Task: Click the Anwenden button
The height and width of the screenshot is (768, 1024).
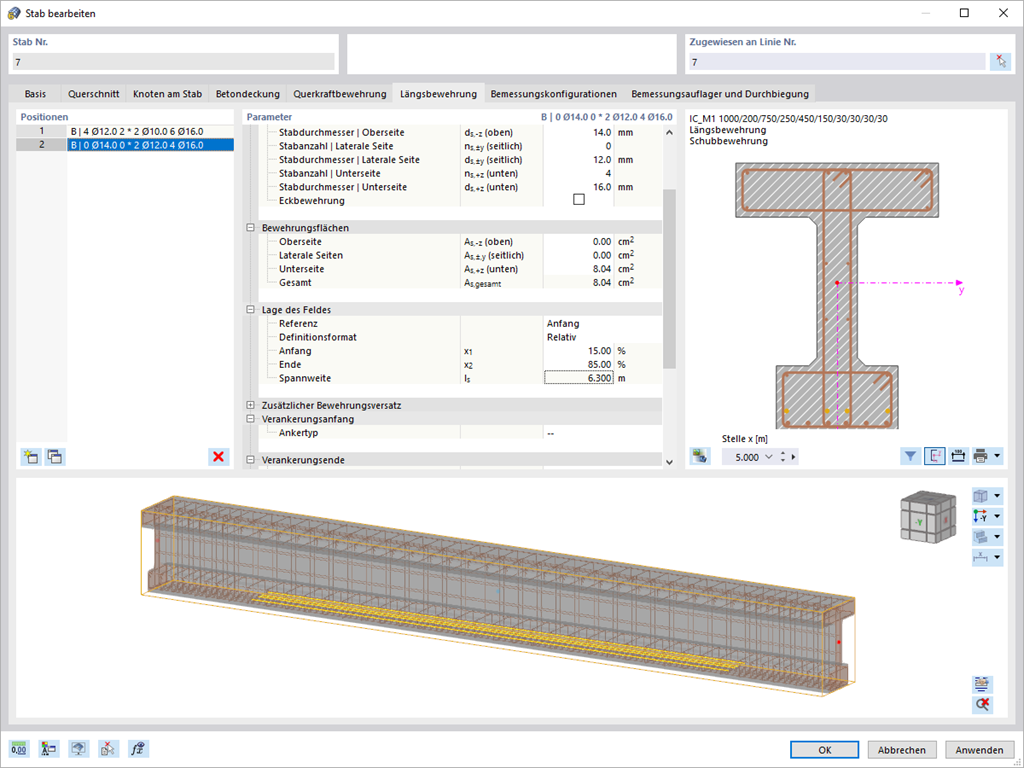Action: pos(979,749)
